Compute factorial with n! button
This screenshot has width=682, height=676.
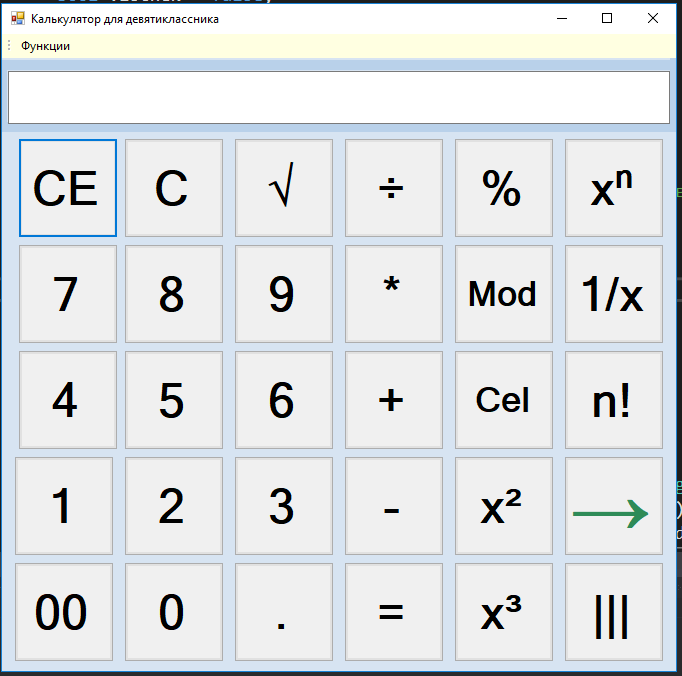coord(614,400)
